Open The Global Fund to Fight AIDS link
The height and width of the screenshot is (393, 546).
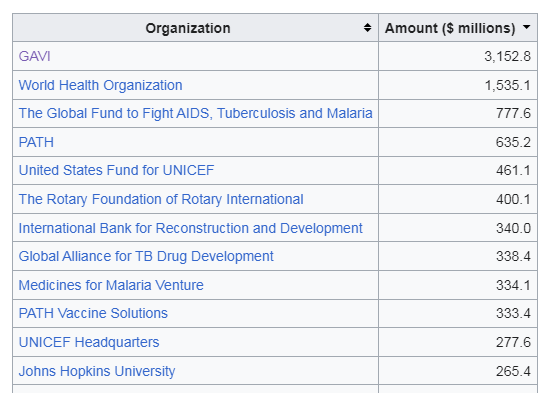coord(195,113)
